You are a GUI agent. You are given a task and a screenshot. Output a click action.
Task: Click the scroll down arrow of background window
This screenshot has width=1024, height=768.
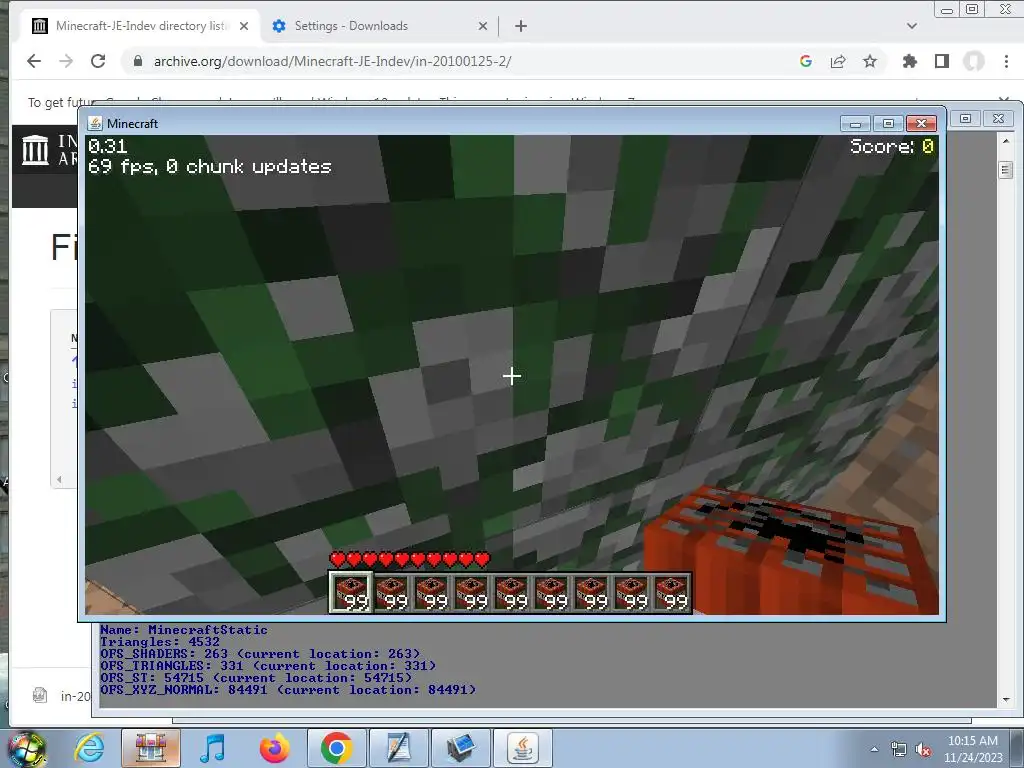click(x=1006, y=699)
